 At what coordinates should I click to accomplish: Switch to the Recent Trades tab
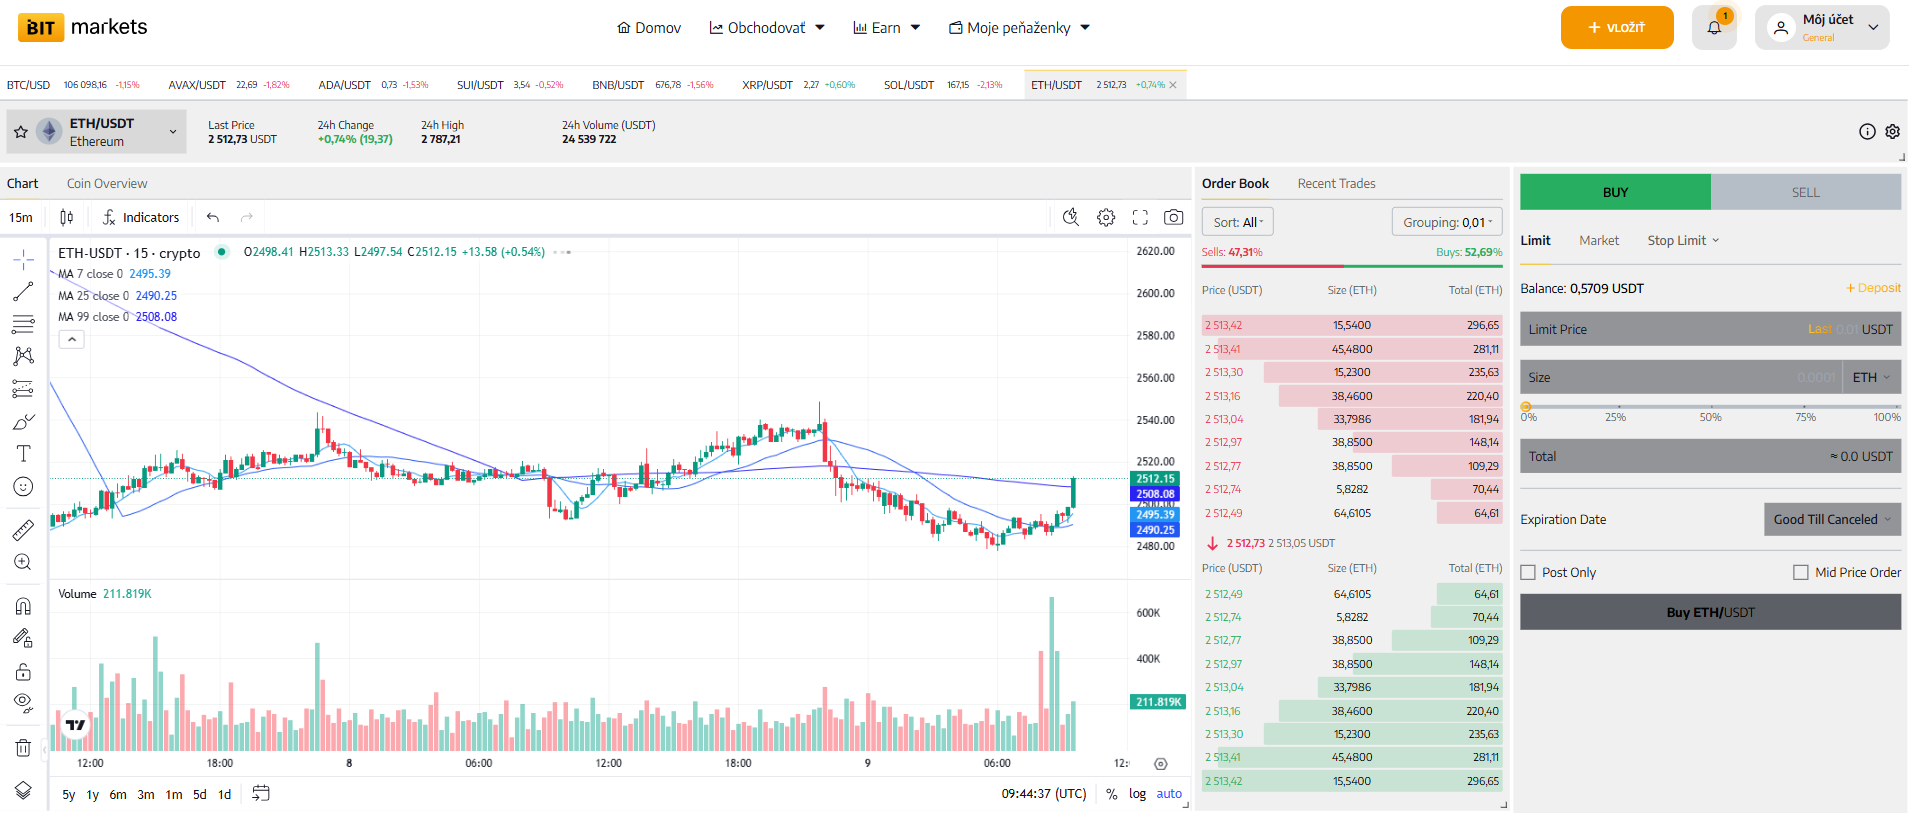point(1336,184)
